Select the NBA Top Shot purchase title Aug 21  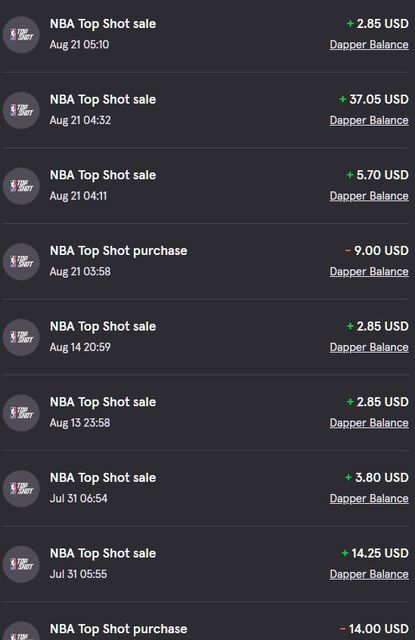(x=118, y=251)
